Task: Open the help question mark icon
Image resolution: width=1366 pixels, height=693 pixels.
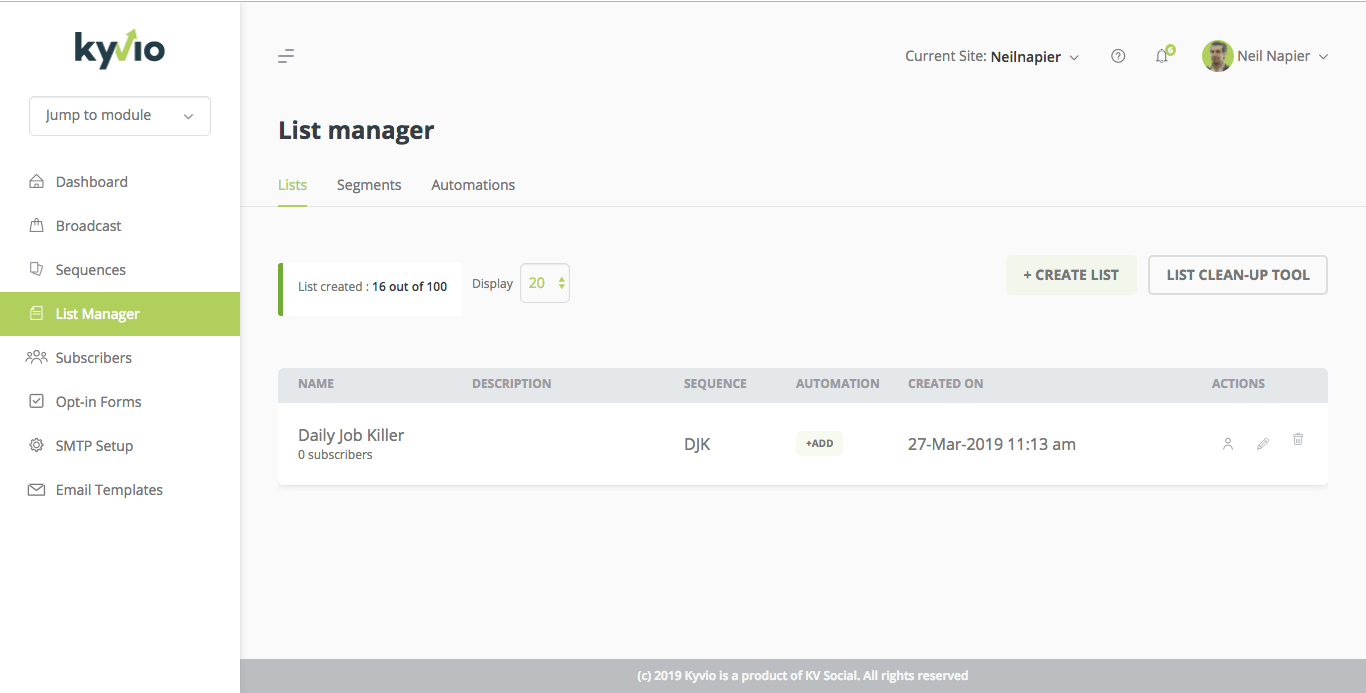Action: (x=1118, y=56)
